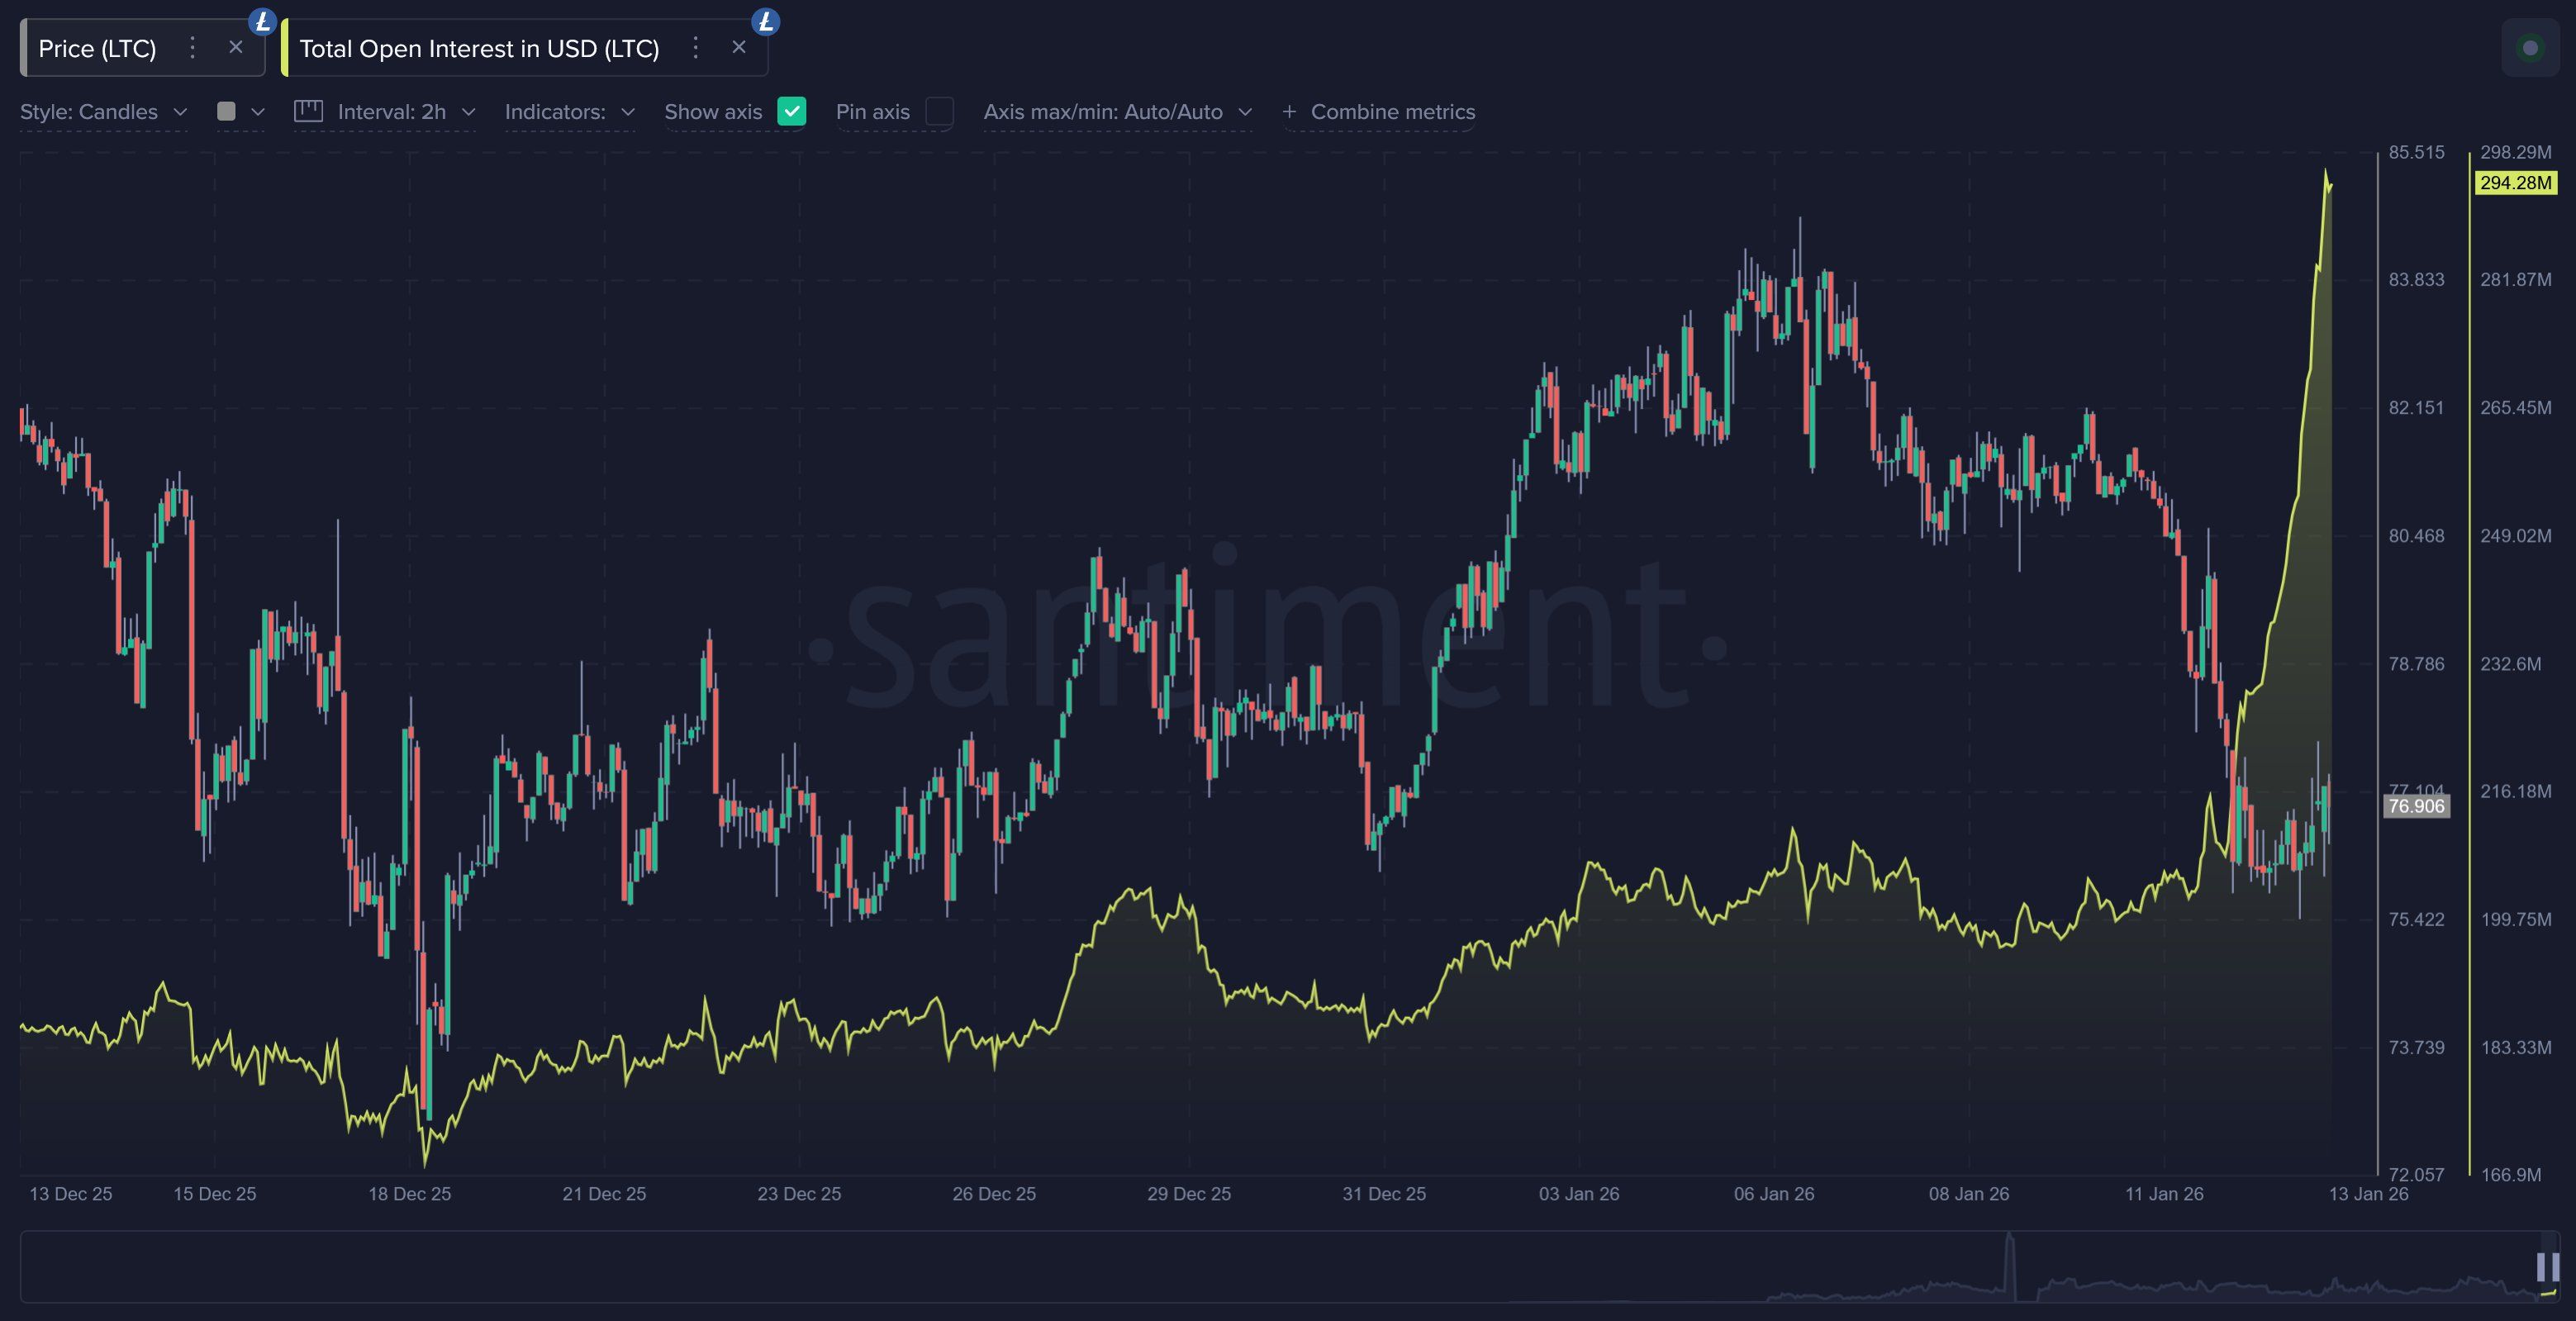Enable the Pin axis checkbox
Screen dimensions: 2576x1321
pyautogui.click(x=939, y=111)
